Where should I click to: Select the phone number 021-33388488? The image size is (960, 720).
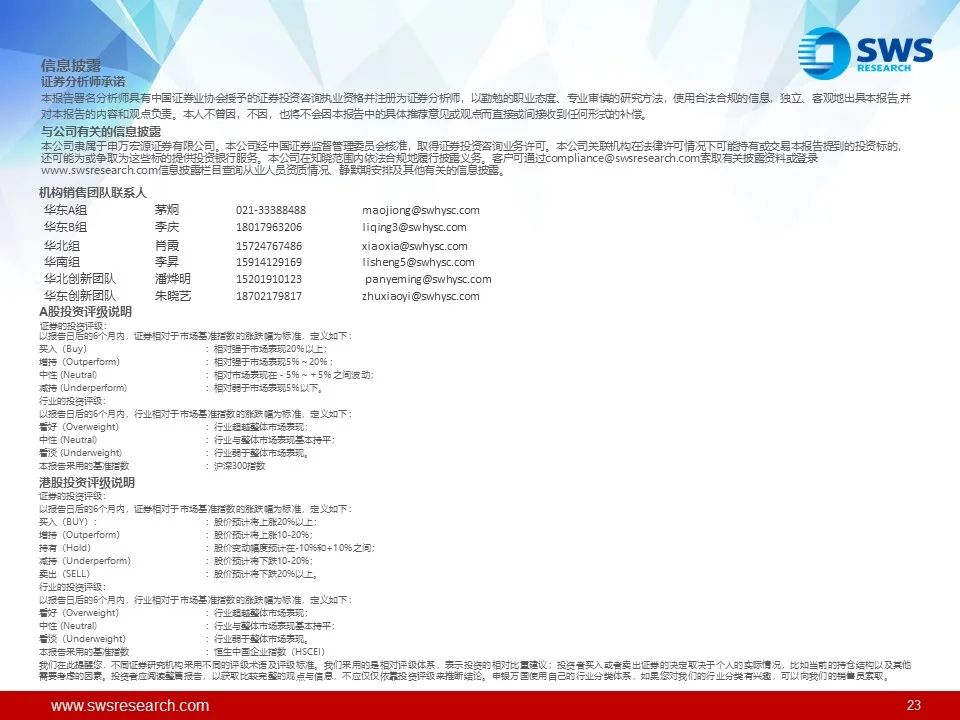coord(271,210)
